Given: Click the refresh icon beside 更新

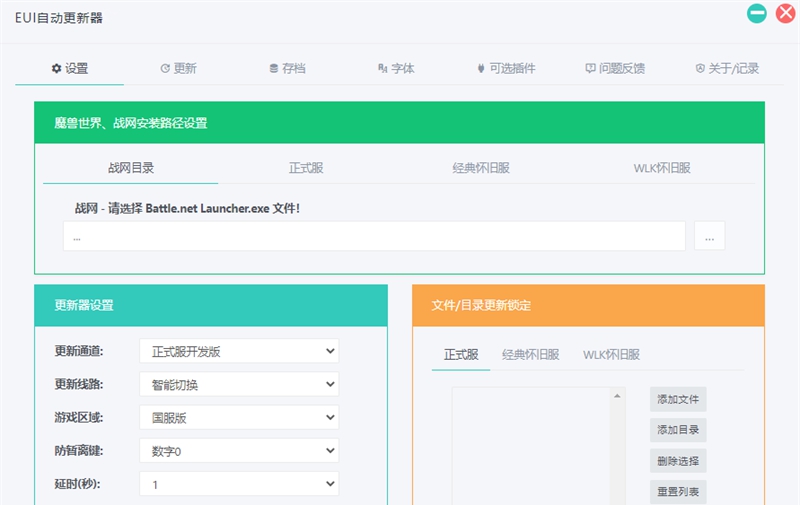Looking at the screenshot, I should (165, 69).
